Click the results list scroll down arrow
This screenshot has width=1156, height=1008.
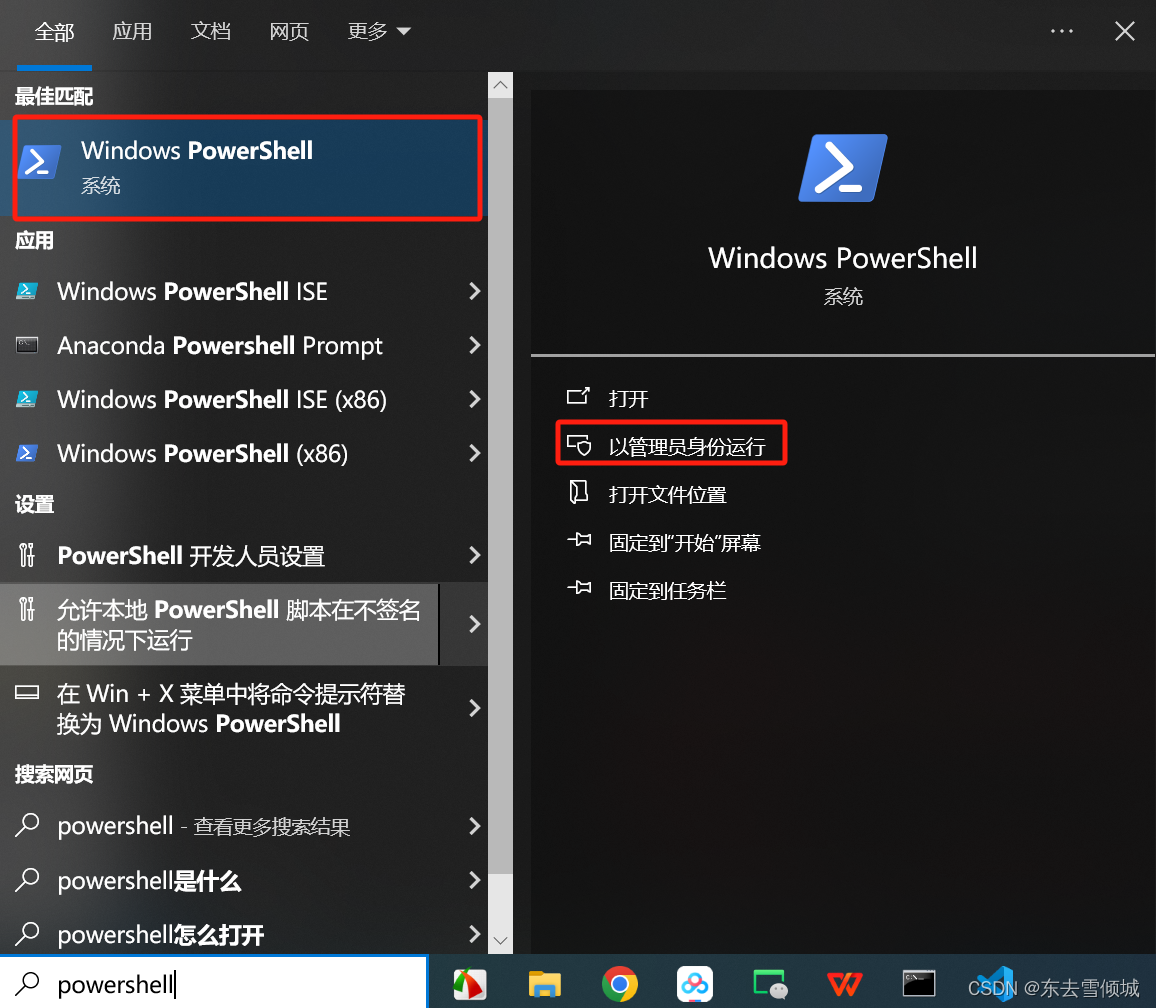point(501,940)
